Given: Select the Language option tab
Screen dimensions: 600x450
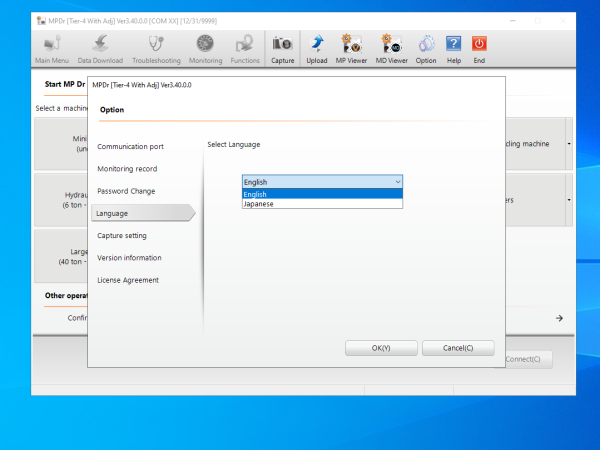Looking at the screenshot, I should 143,213.
